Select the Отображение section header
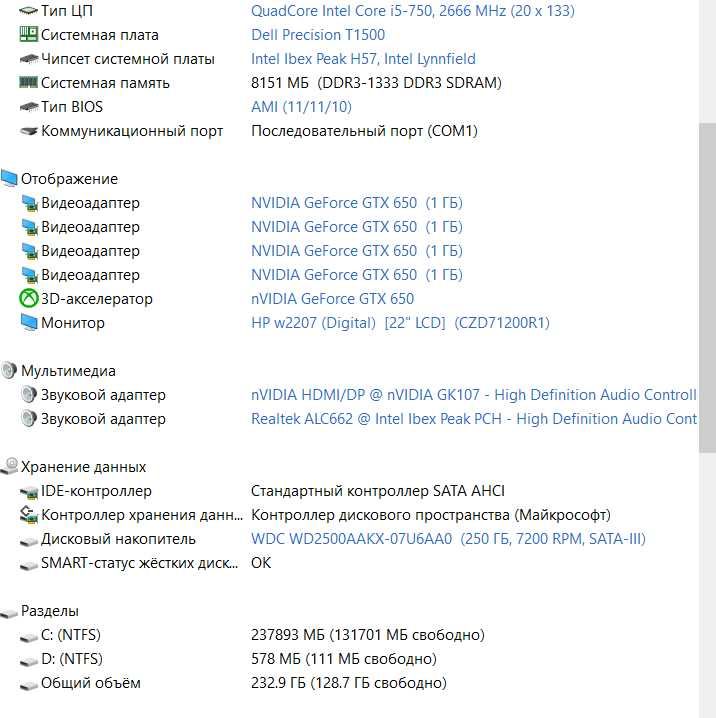The height and width of the screenshot is (718, 716). tap(69, 179)
